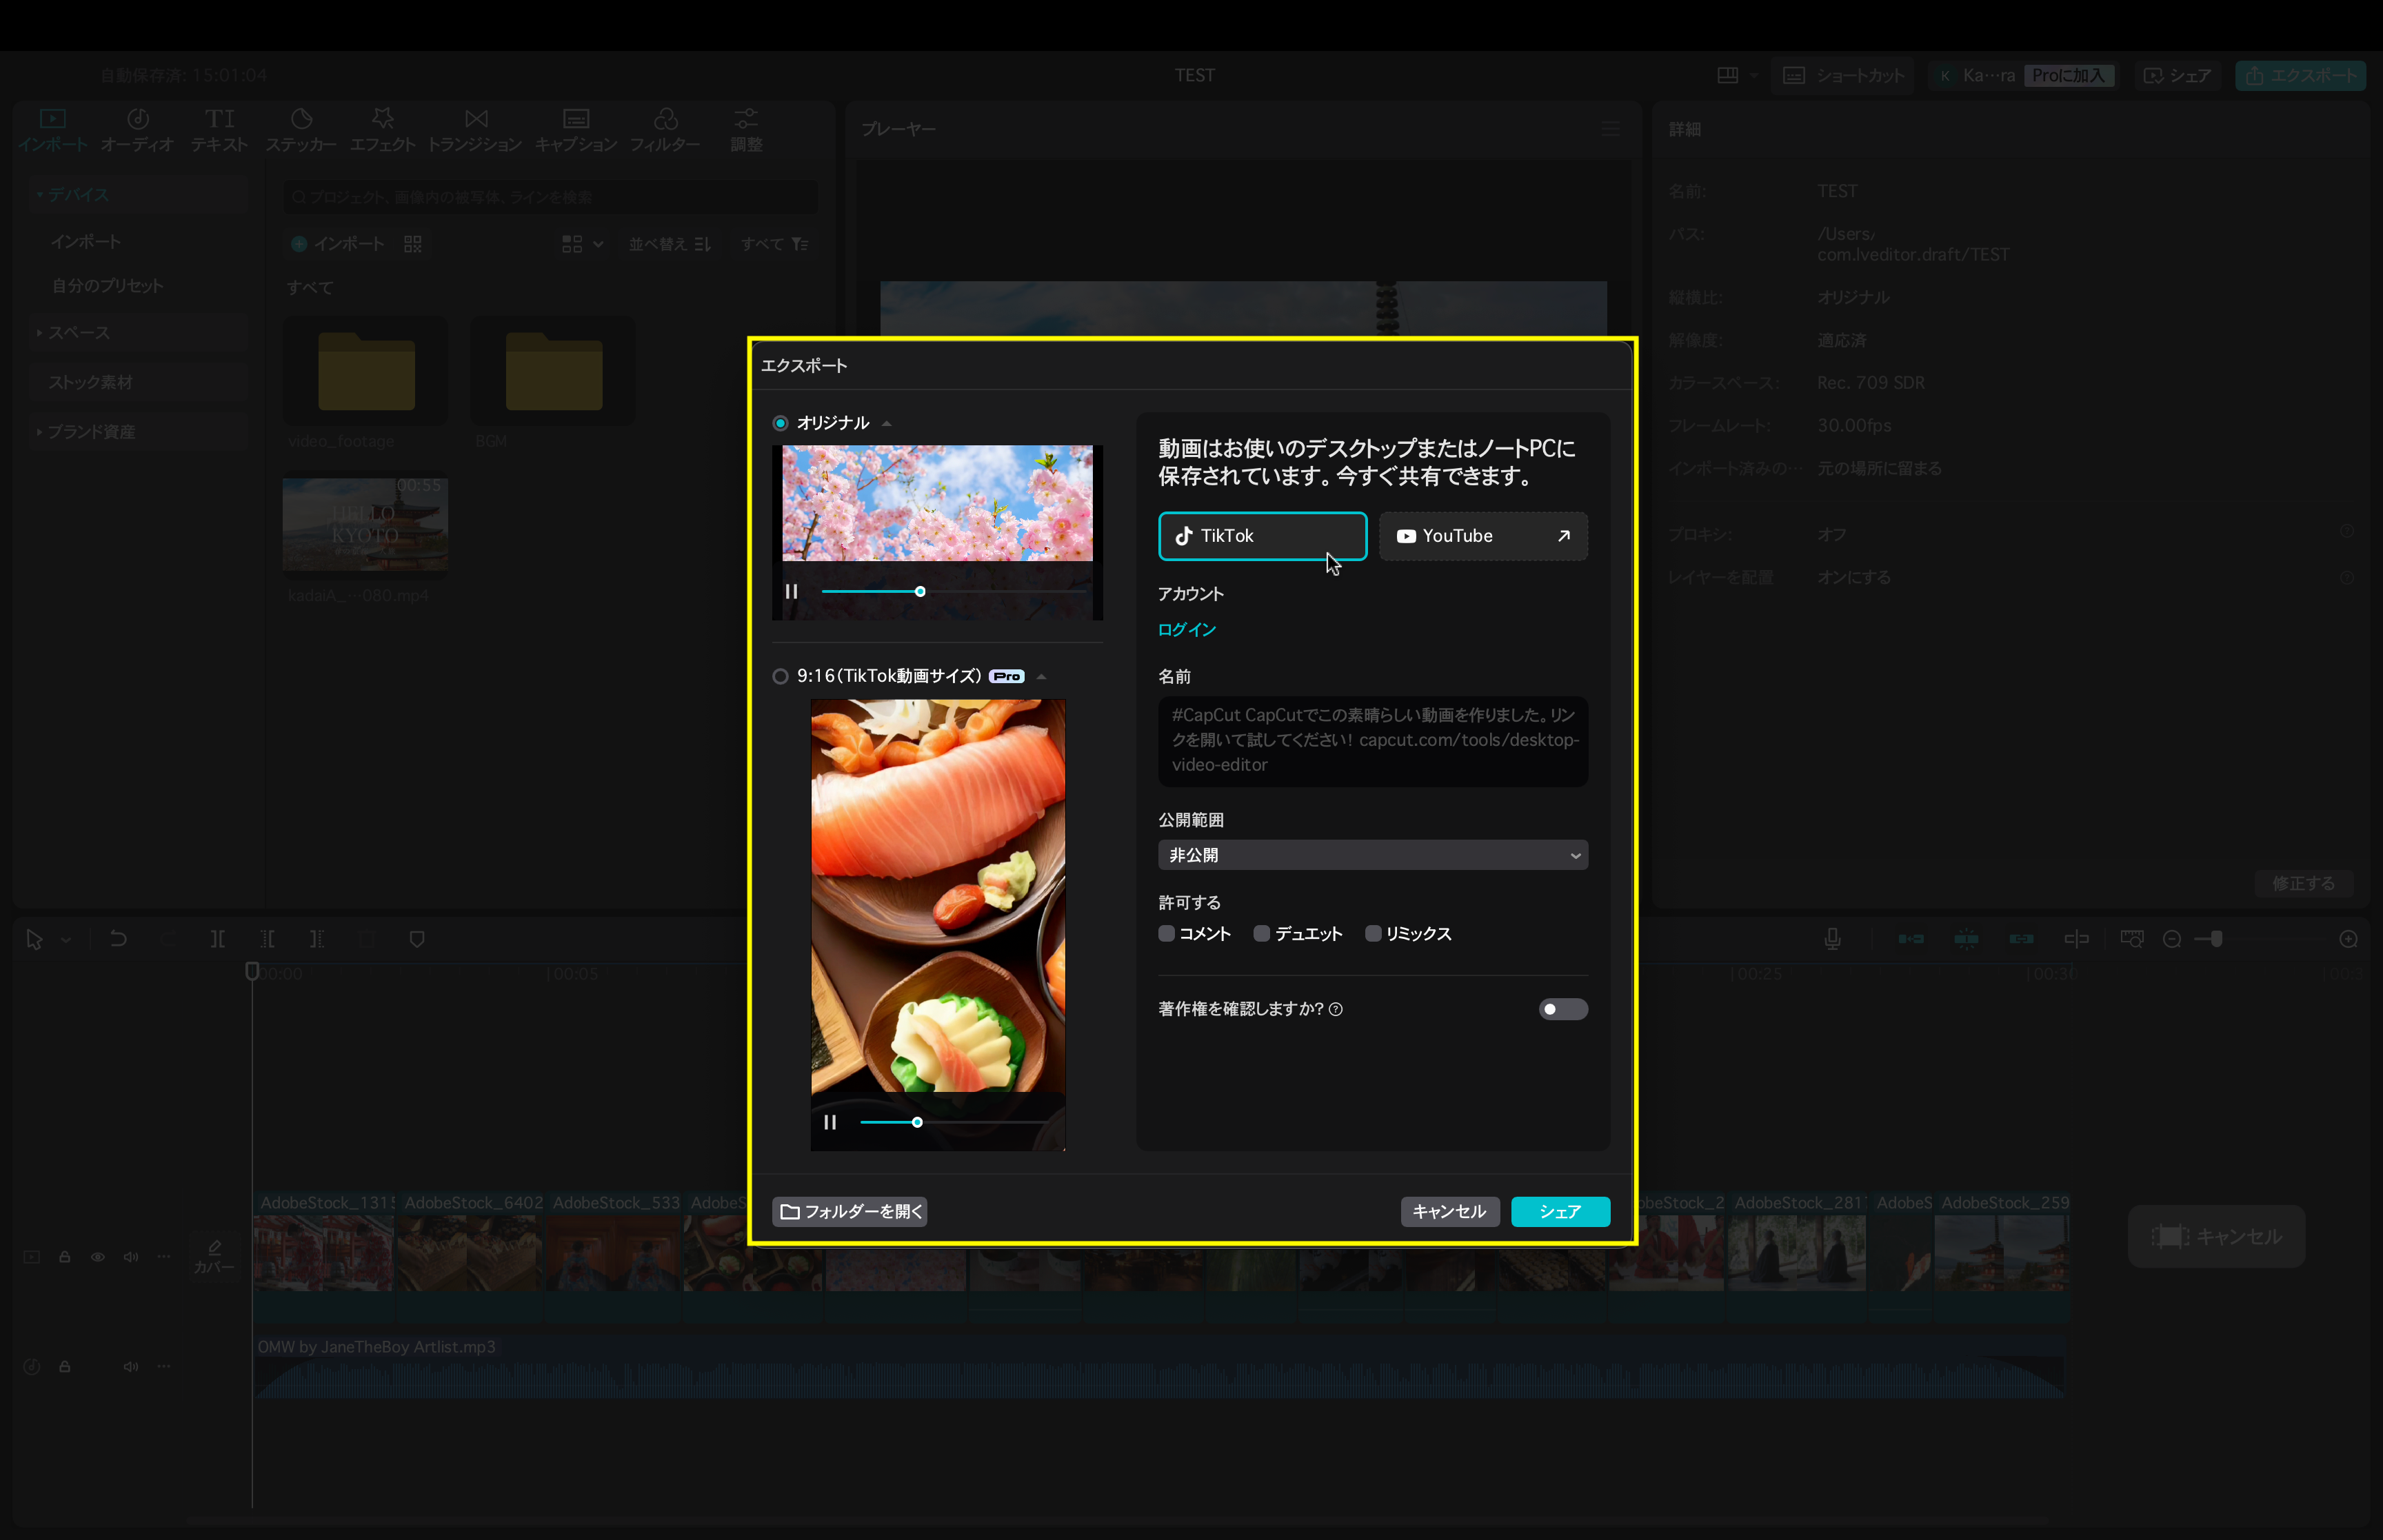Open the 調整 tab
Screen dimensions: 2383x1540
point(746,130)
